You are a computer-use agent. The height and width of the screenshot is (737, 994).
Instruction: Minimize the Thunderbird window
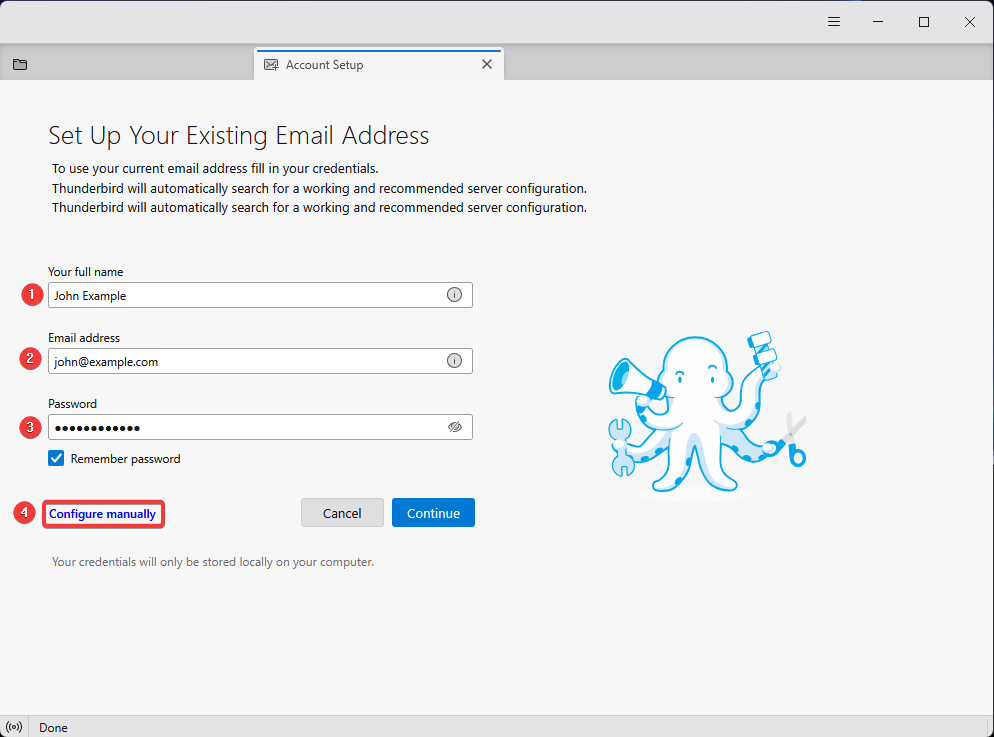tap(878, 22)
